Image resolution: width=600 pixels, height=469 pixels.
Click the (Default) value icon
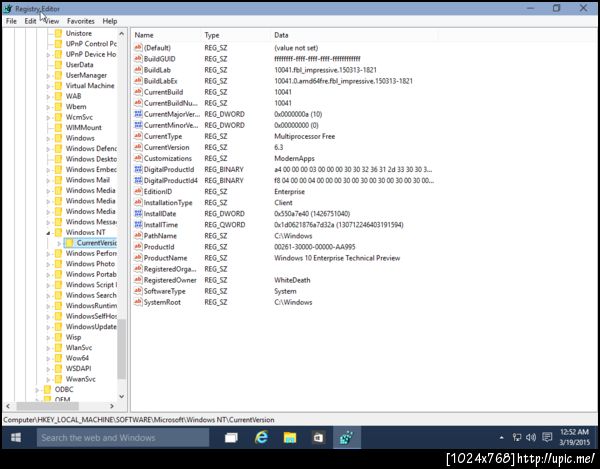[138, 47]
